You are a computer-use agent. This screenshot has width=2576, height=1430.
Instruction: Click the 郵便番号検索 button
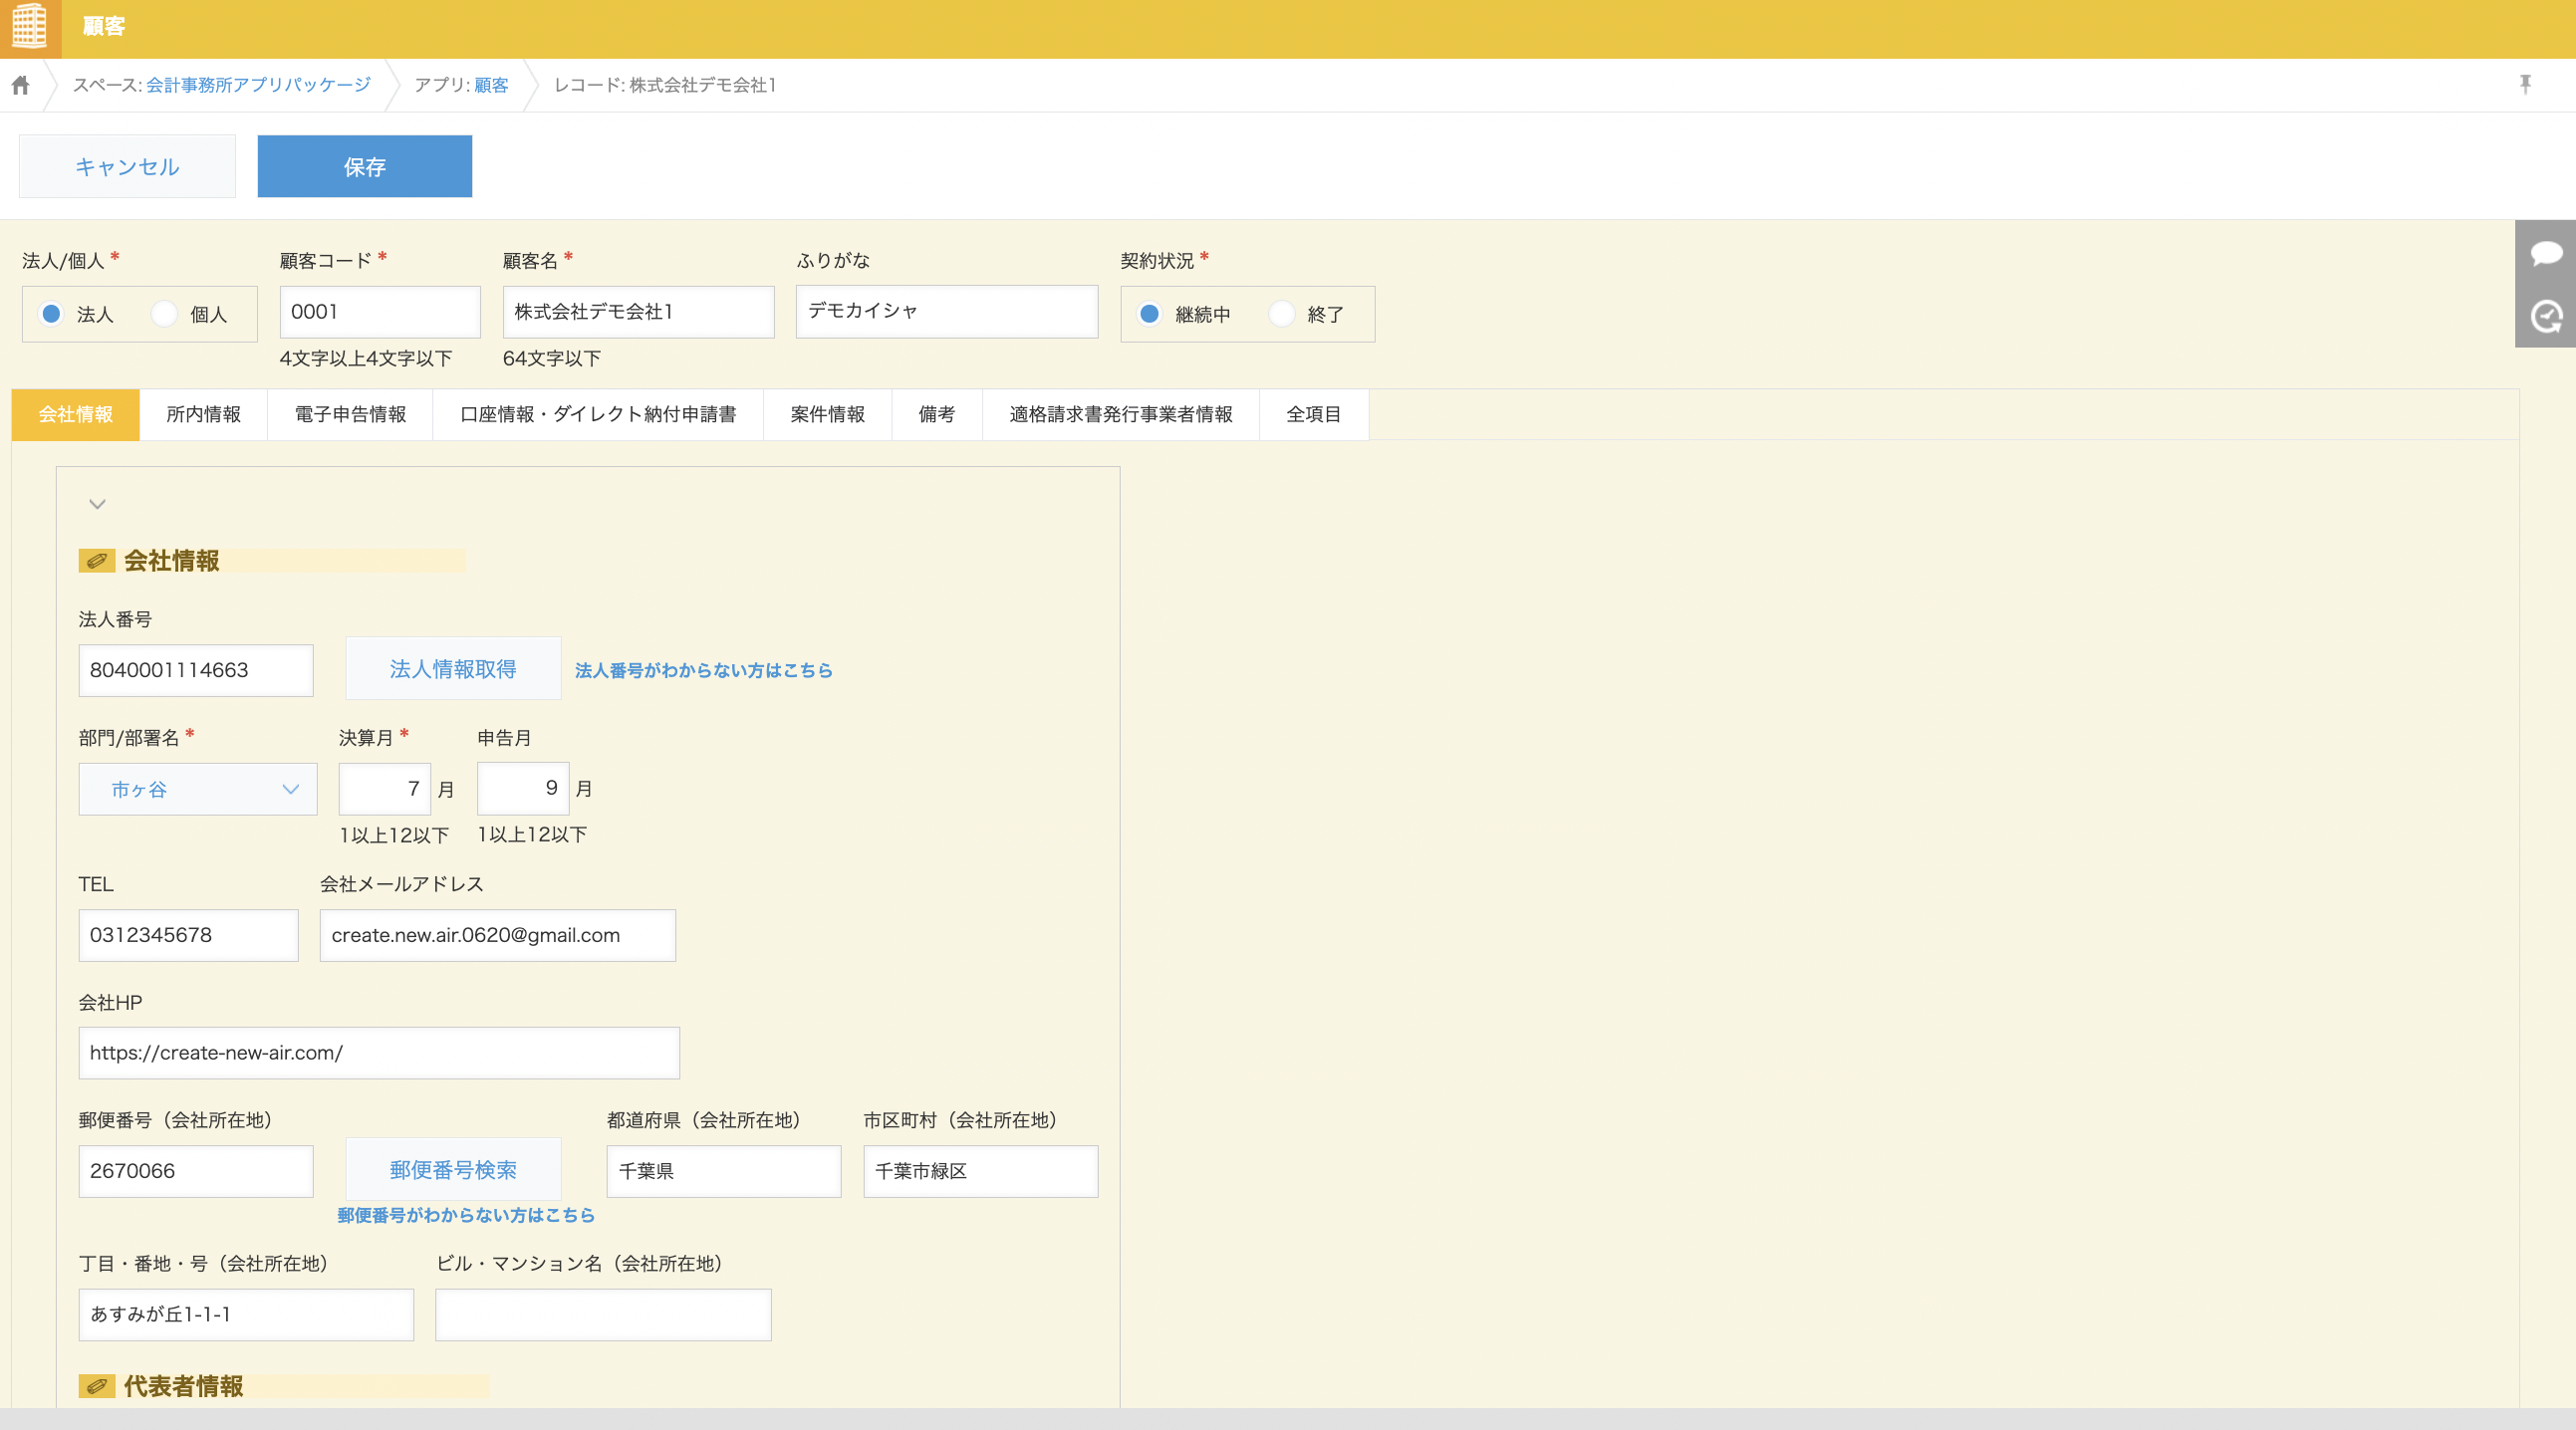tap(453, 1169)
